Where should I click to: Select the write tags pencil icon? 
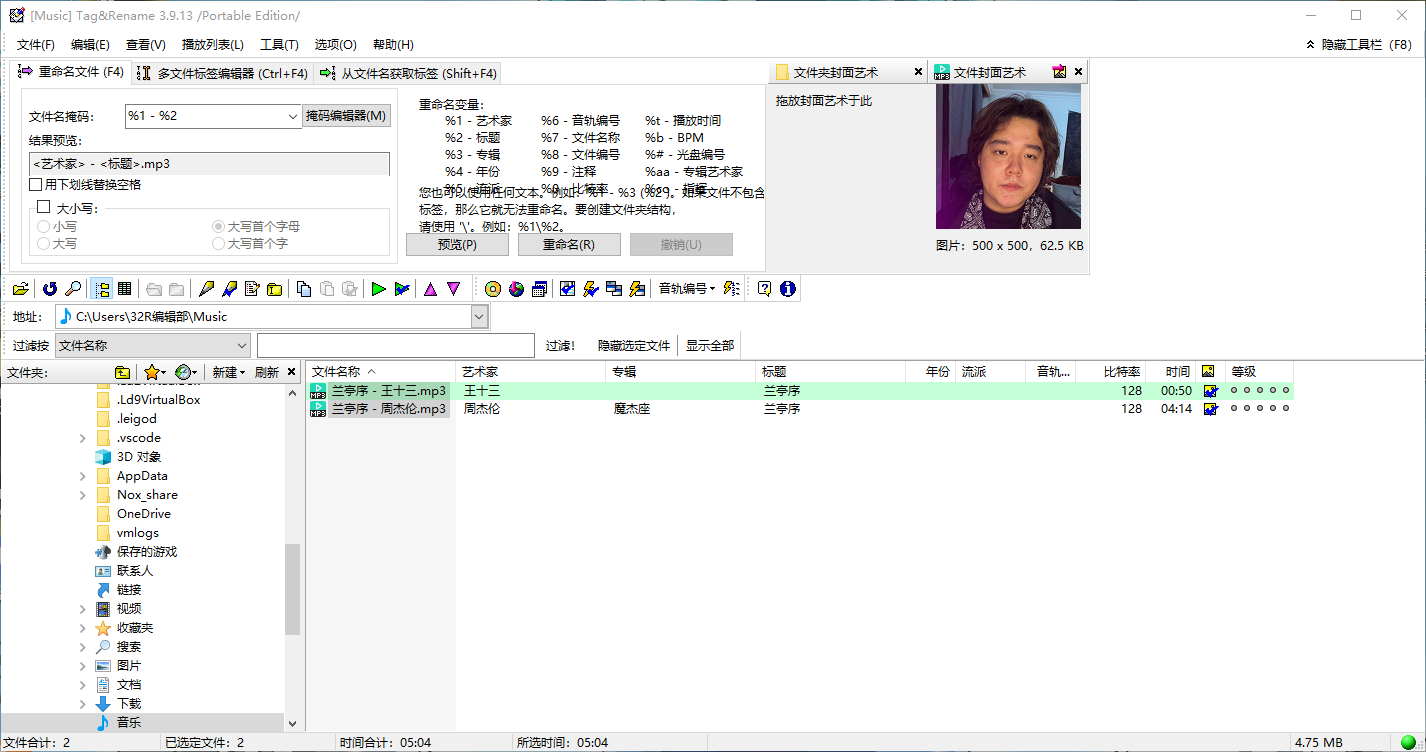(205, 288)
